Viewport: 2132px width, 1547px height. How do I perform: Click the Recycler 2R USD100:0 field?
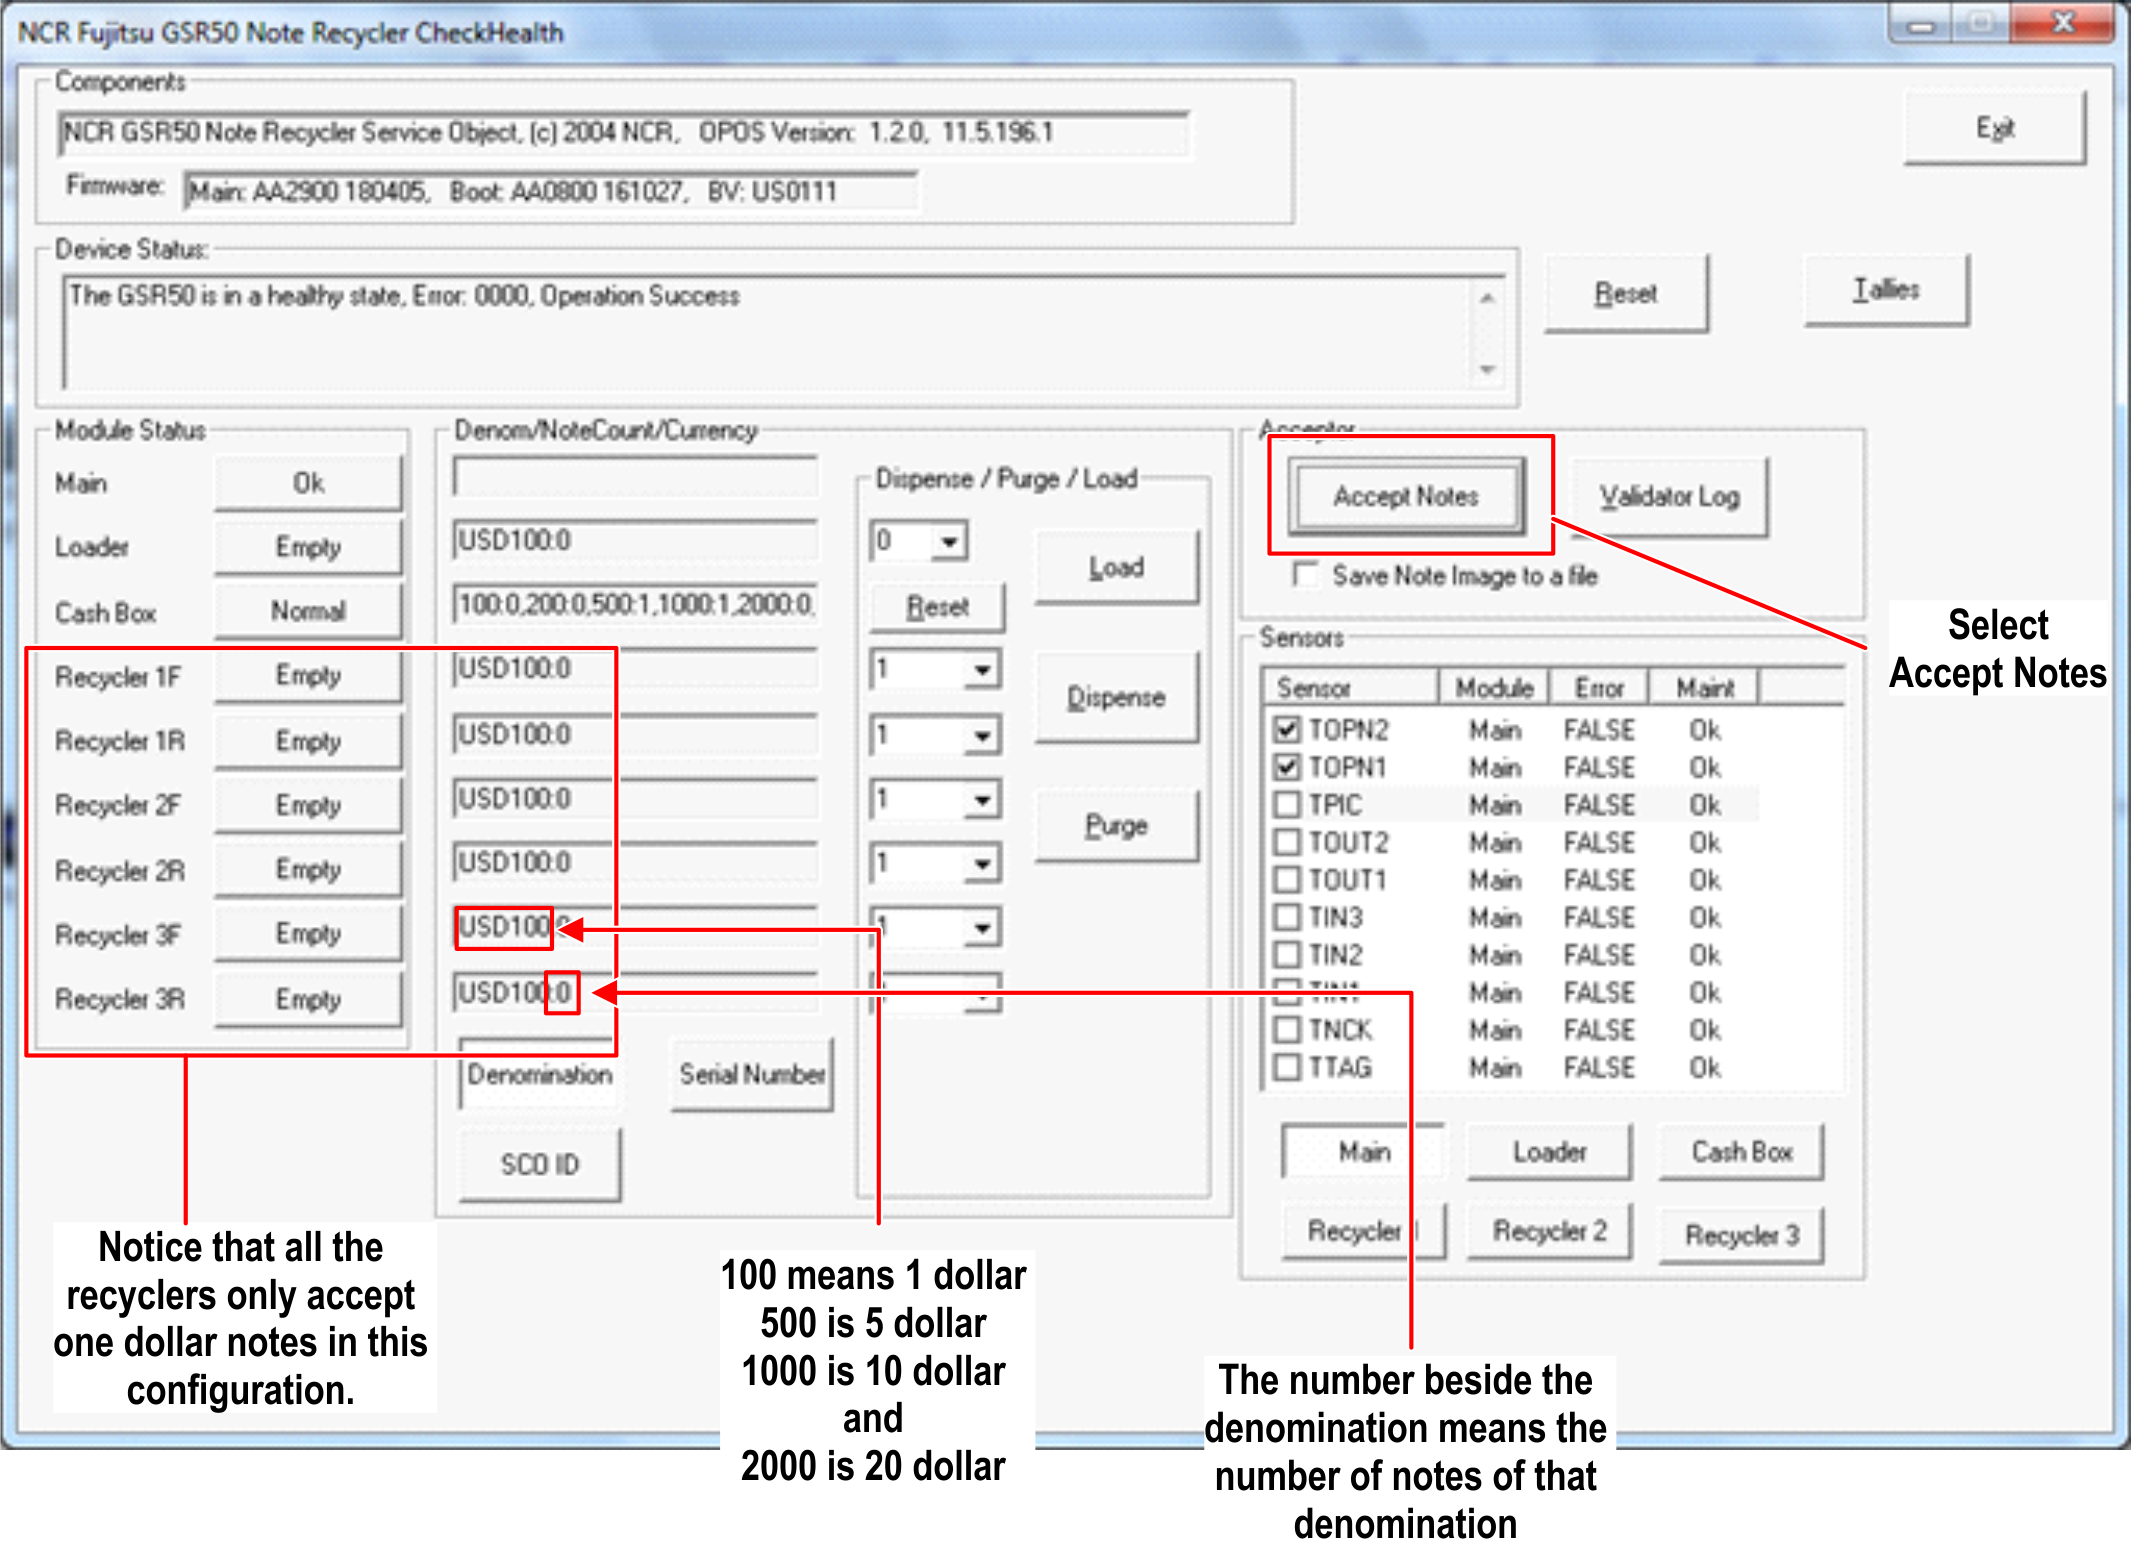click(x=636, y=863)
